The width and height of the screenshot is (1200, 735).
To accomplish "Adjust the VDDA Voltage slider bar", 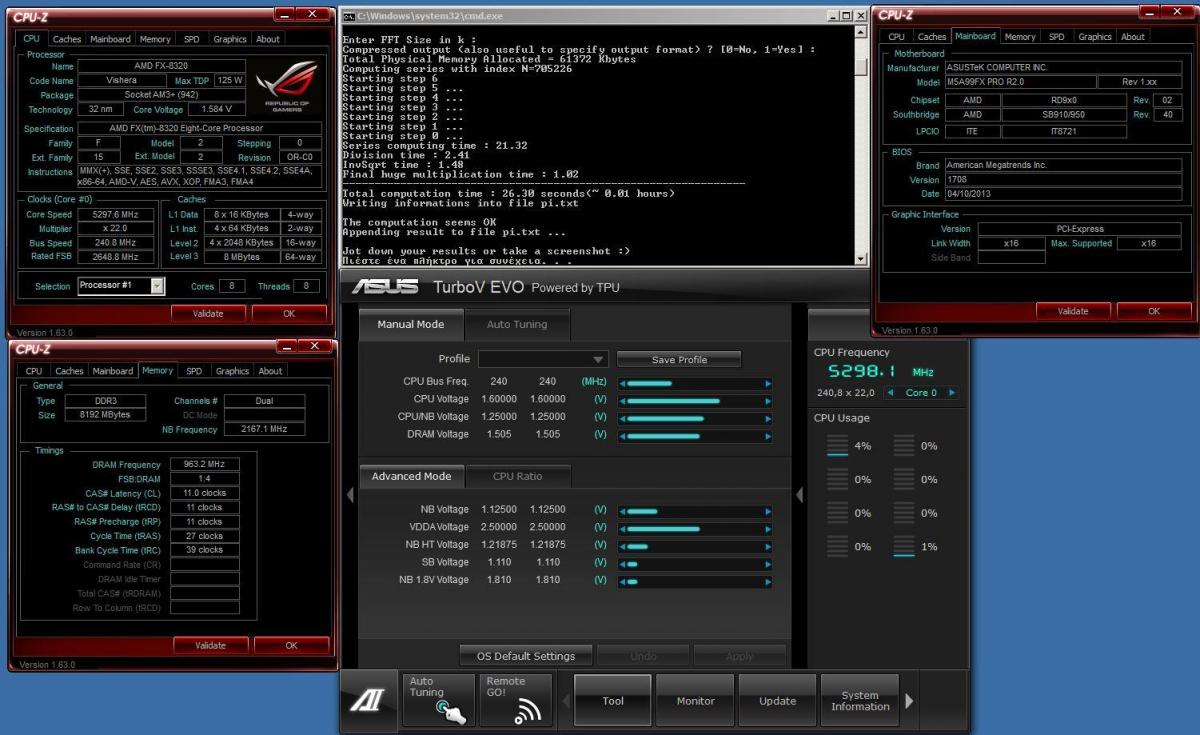I will click(695, 528).
